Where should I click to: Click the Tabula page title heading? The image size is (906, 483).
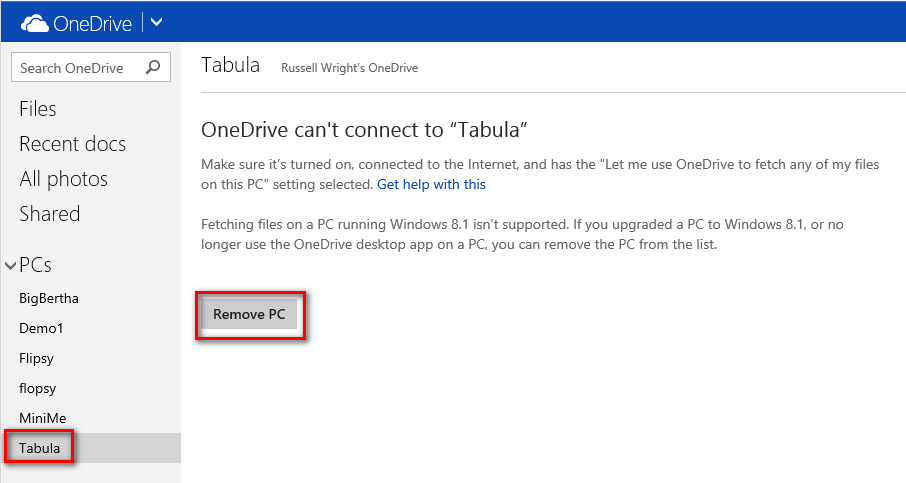pyautogui.click(x=230, y=66)
